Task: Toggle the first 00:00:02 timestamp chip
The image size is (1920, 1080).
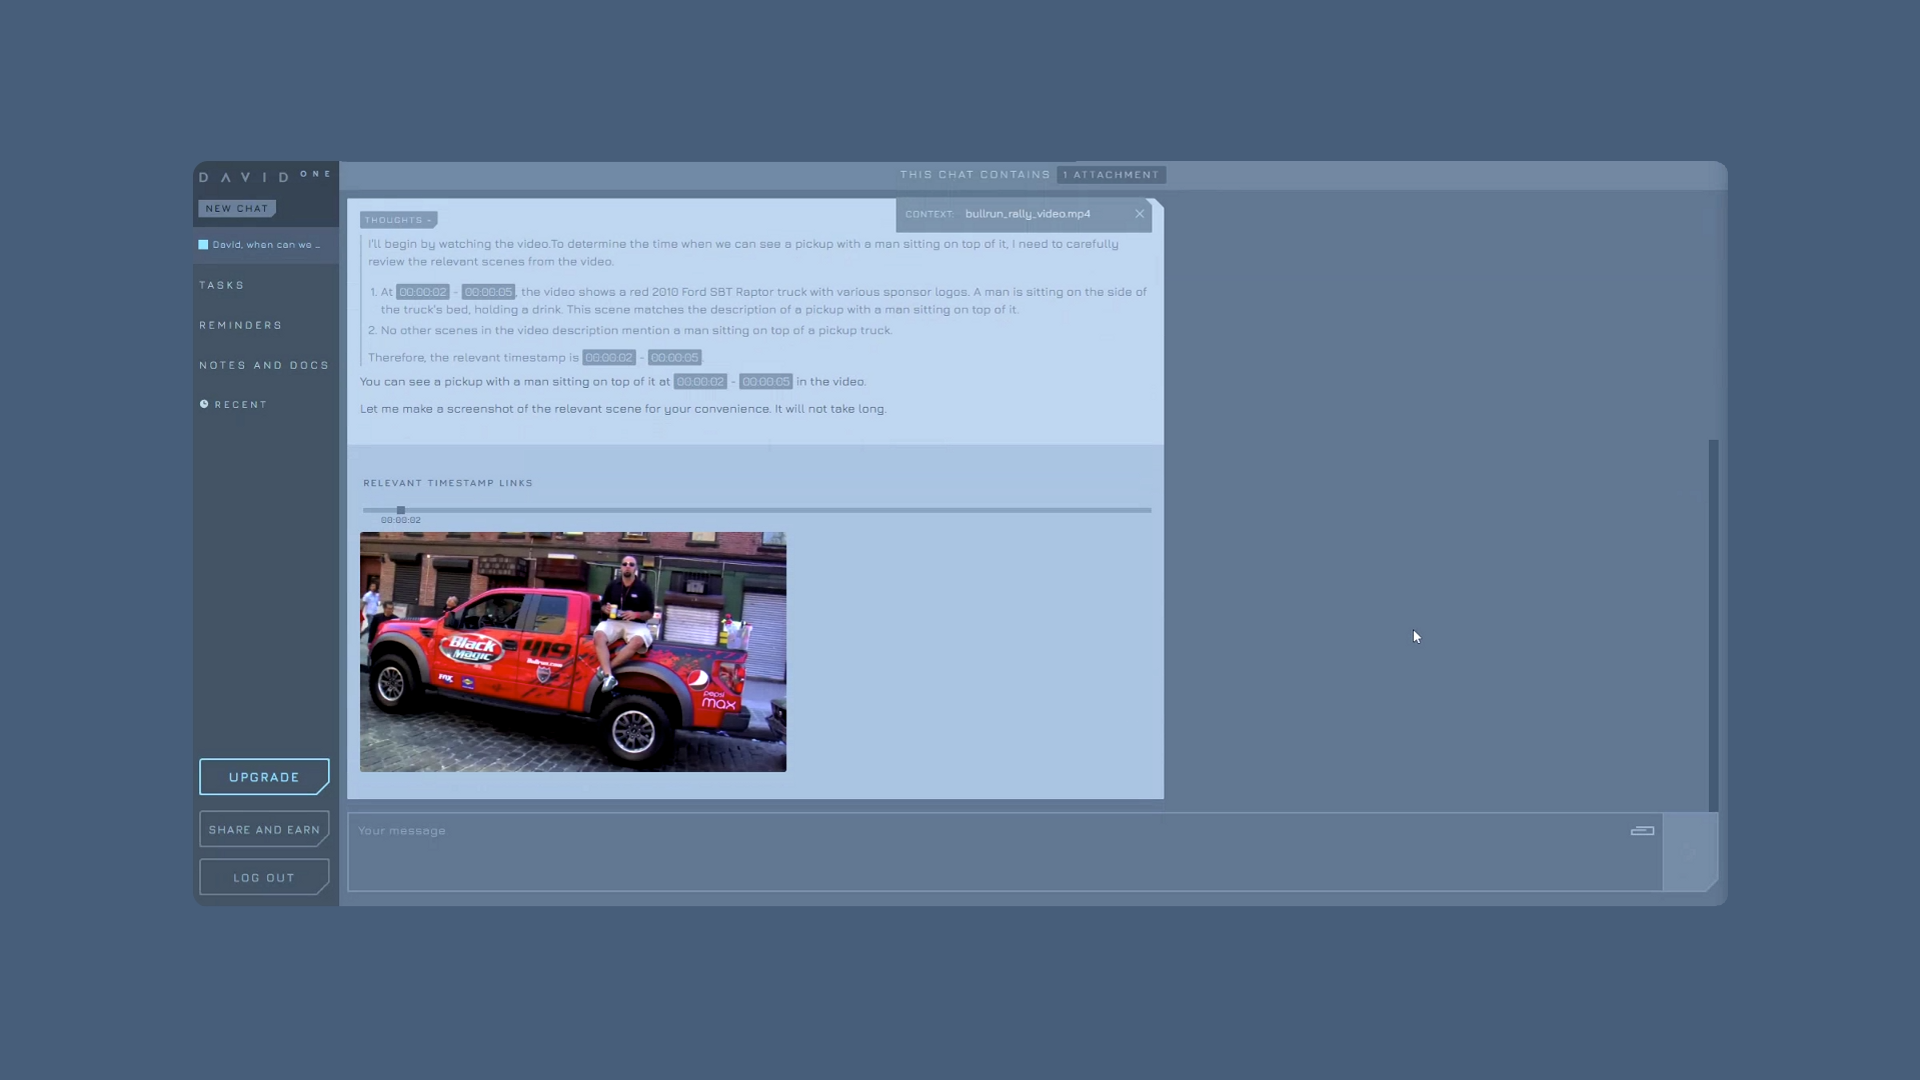Action: [421, 291]
